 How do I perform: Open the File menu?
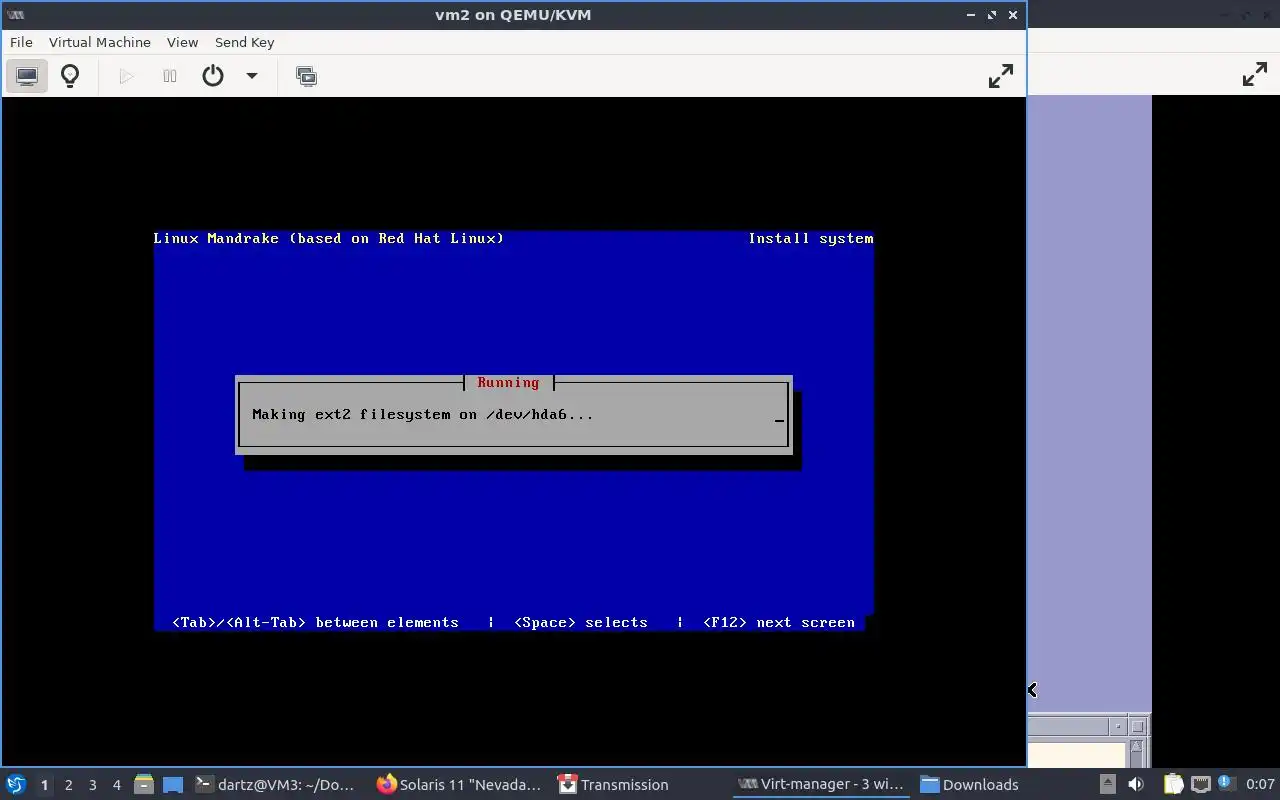coord(21,42)
